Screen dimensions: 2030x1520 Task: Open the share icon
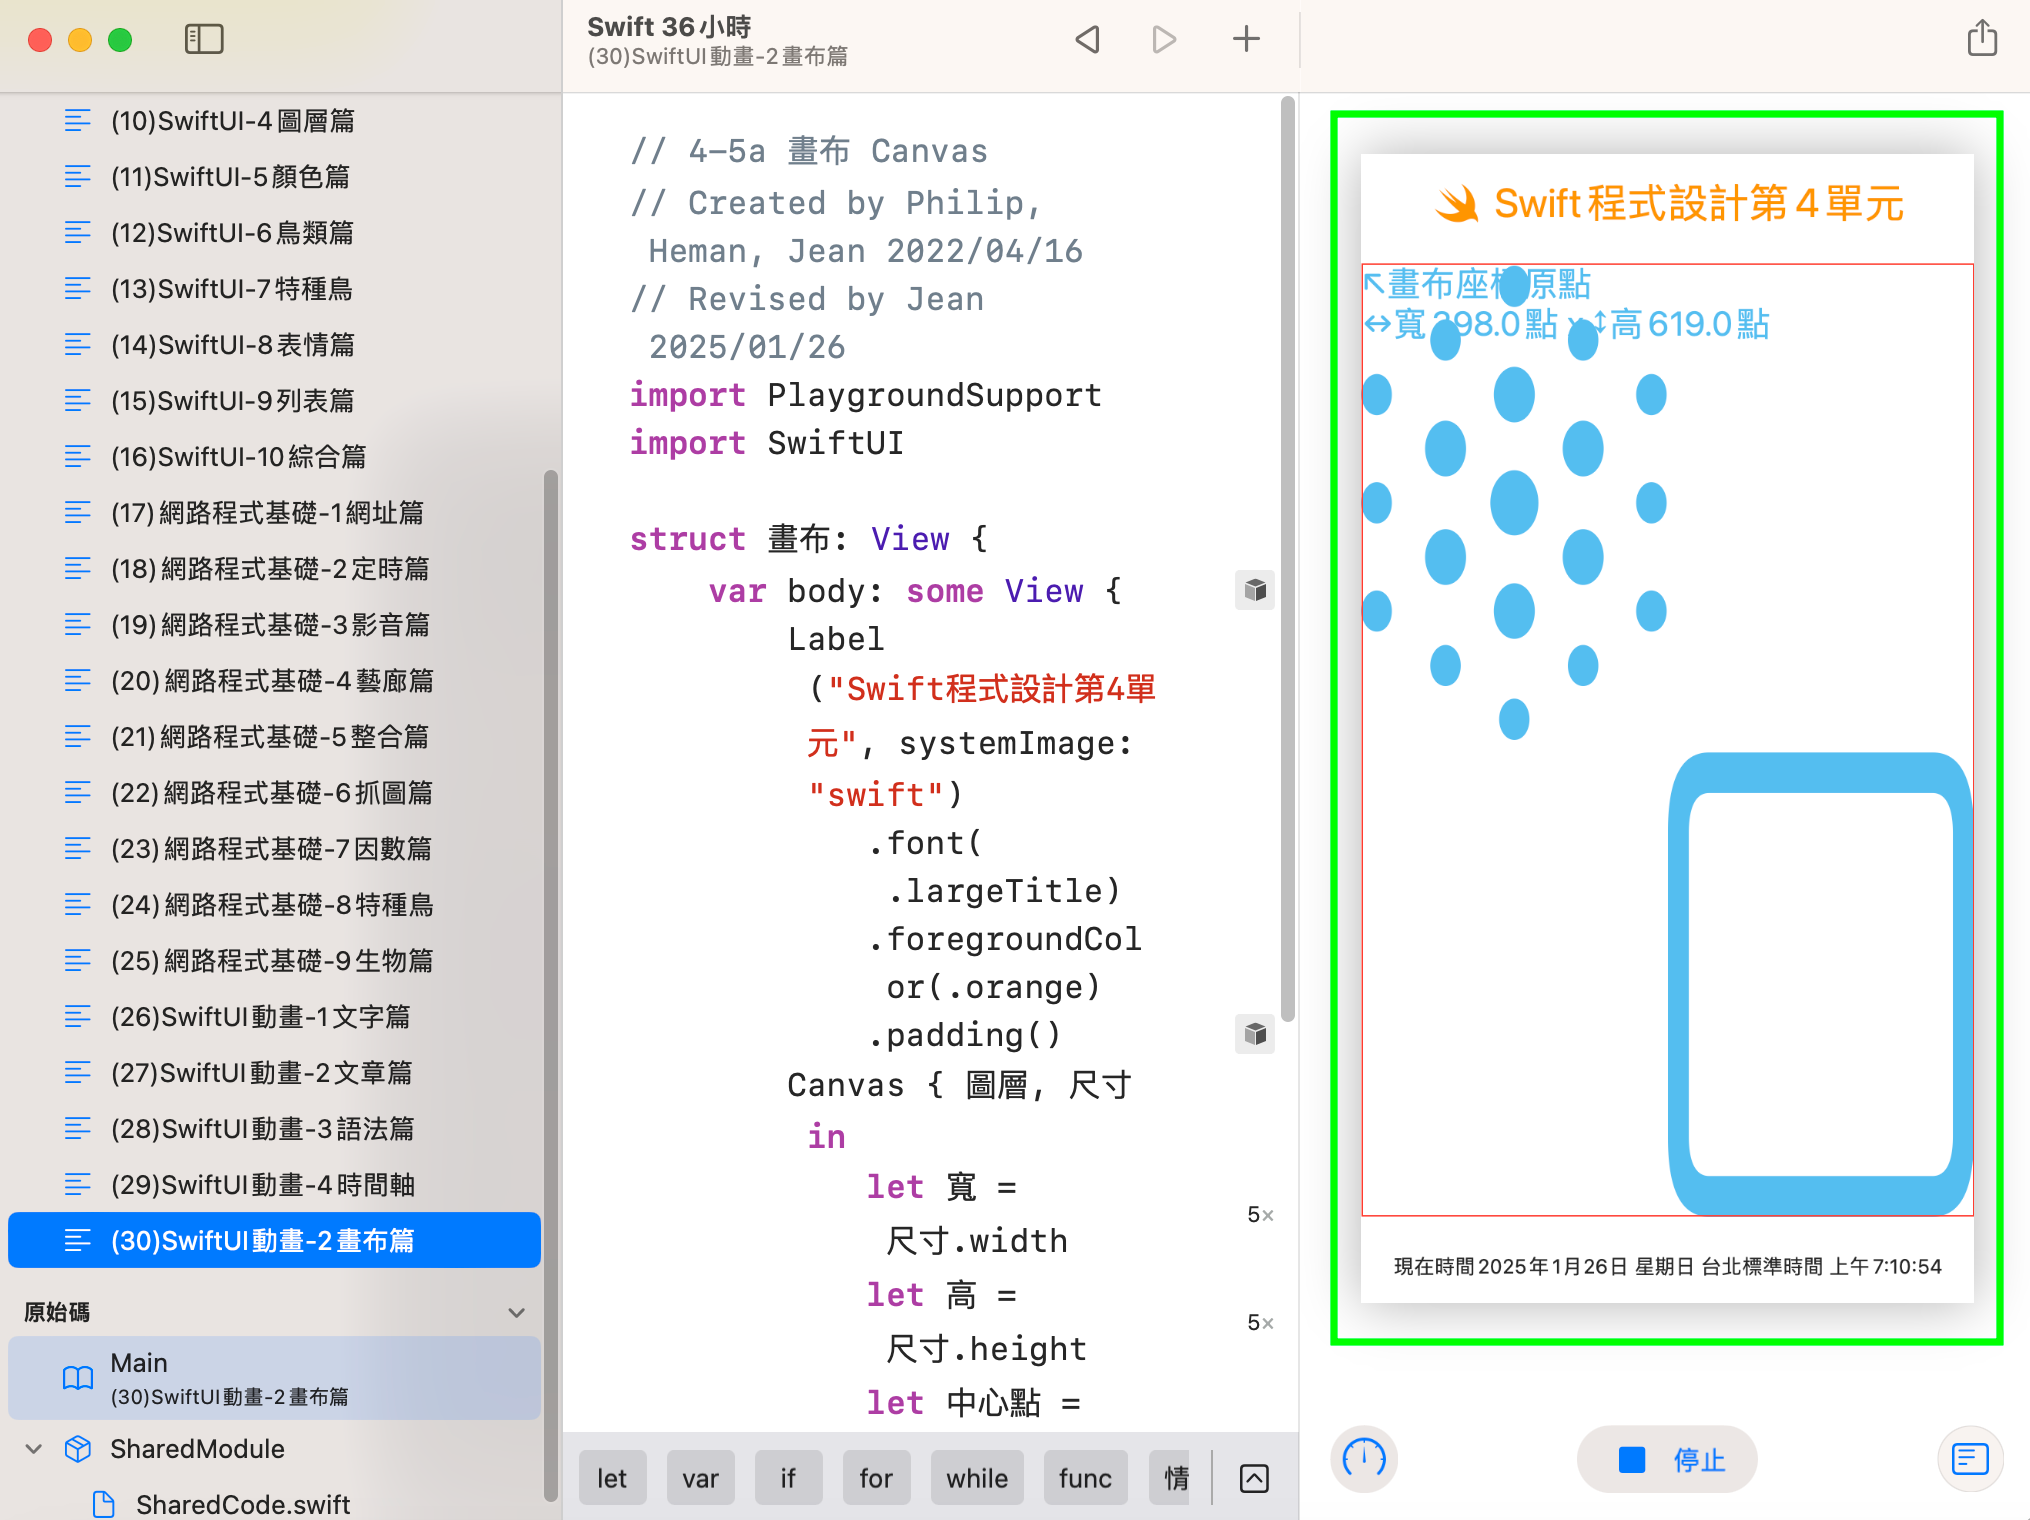click(x=1981, y=40)
